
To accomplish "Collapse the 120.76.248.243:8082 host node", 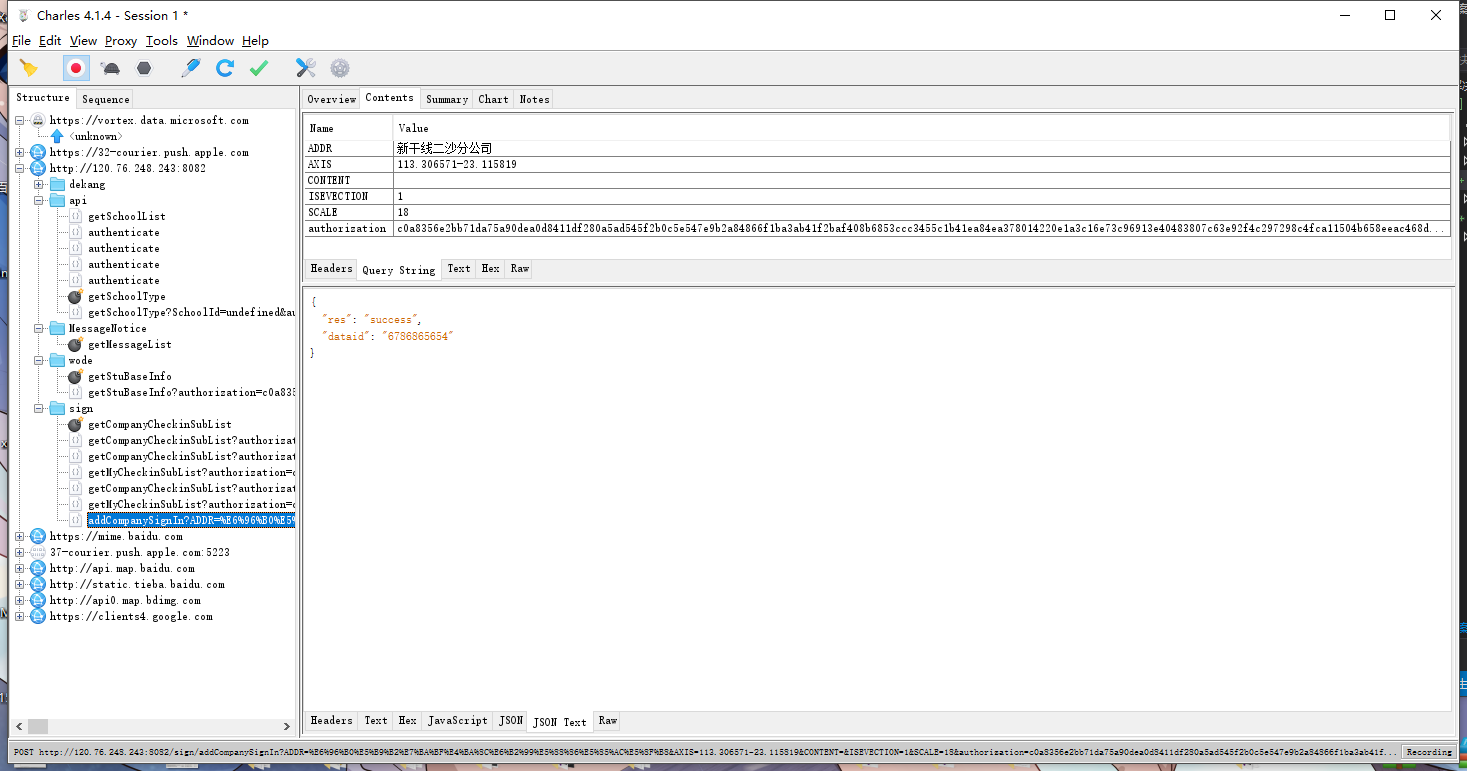I will click(20, 168).
